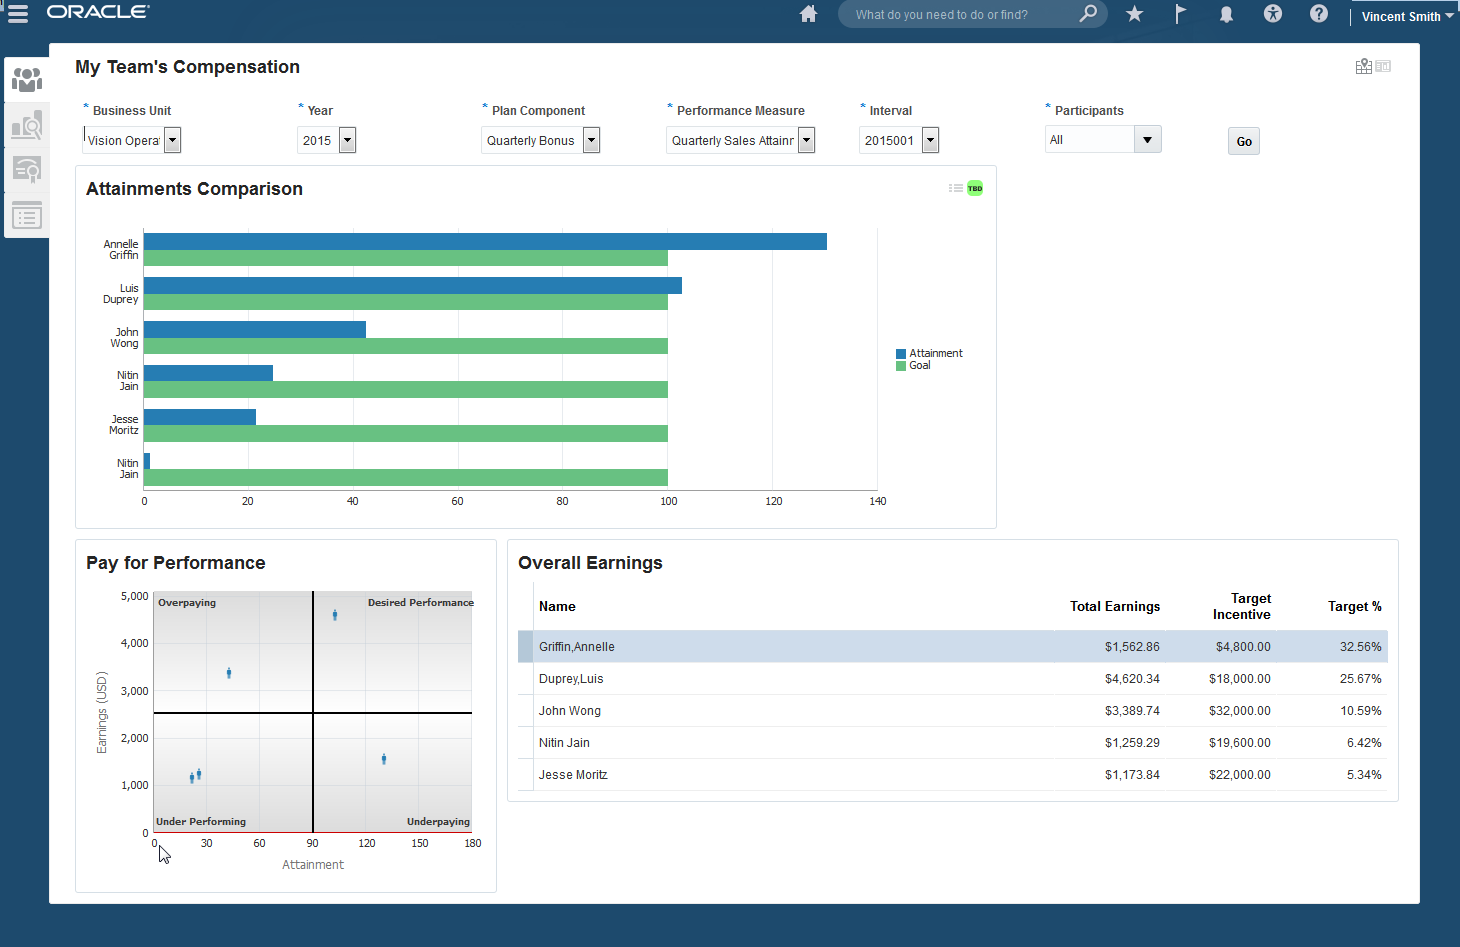Image resolution: width=1460 pixels, height=947 pixels.
Task: Open the chart analysis sidebar tab
Action: point(27,125)
